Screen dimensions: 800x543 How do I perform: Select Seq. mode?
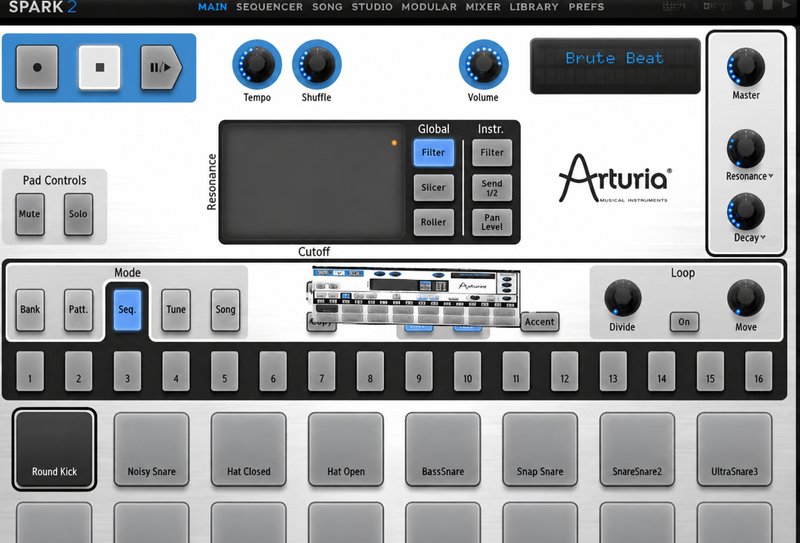pos(127,309)
